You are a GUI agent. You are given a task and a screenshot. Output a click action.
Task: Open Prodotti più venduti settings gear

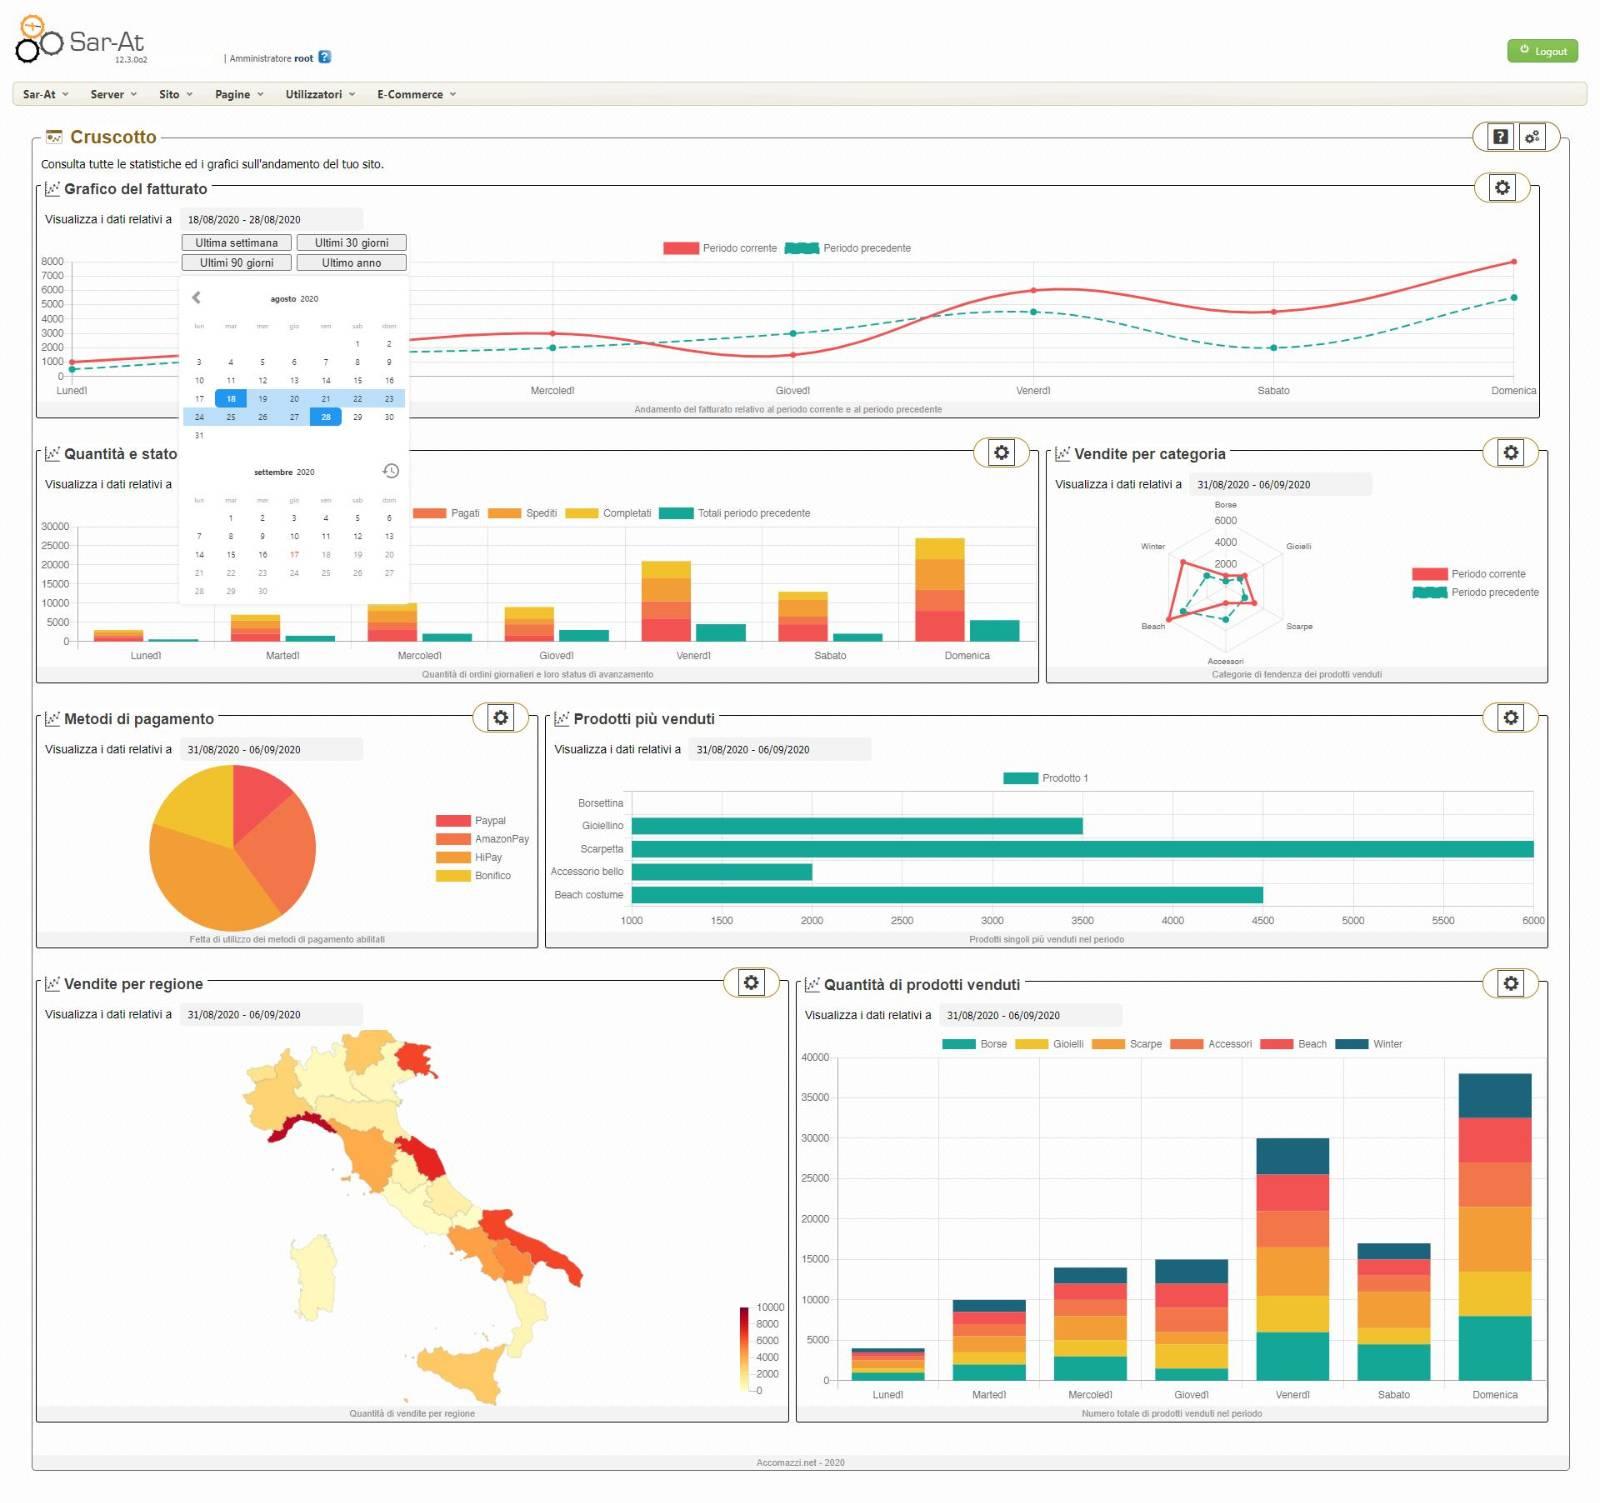(1510, 717)
